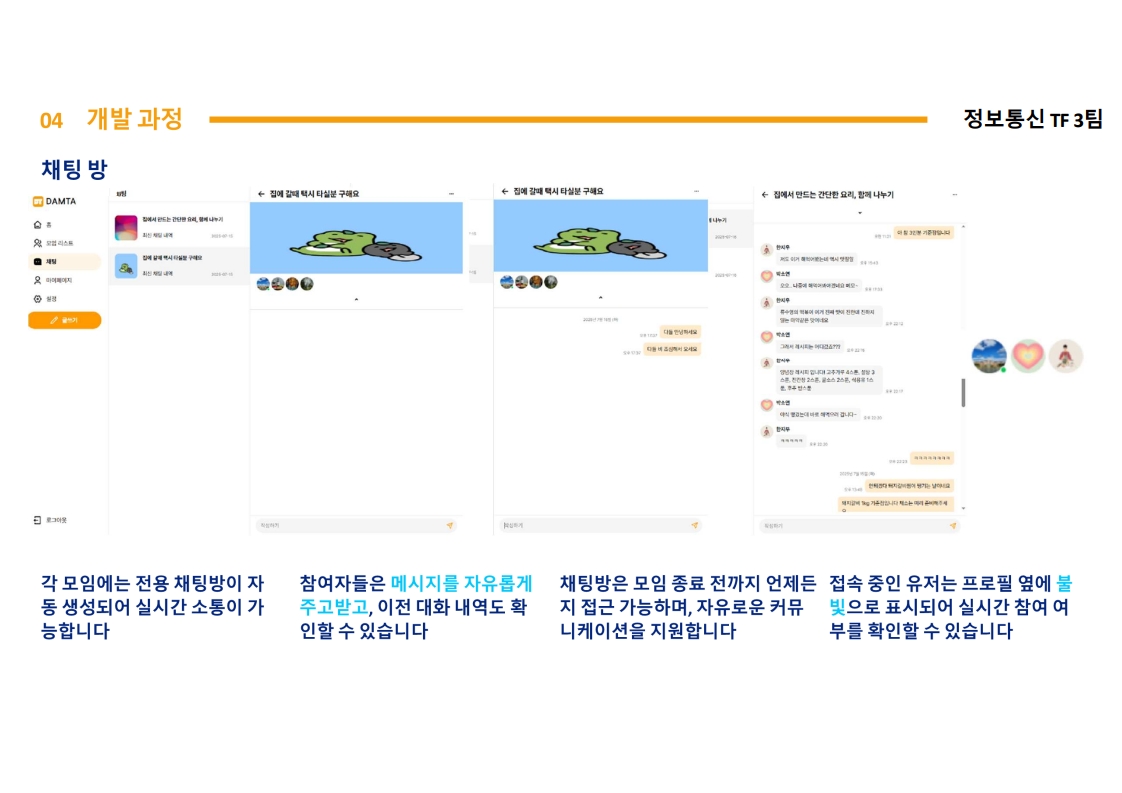Click back arrow in the cooking chat
The width and height of the screenshot is (1122, 793).
[x=765, y=195]
